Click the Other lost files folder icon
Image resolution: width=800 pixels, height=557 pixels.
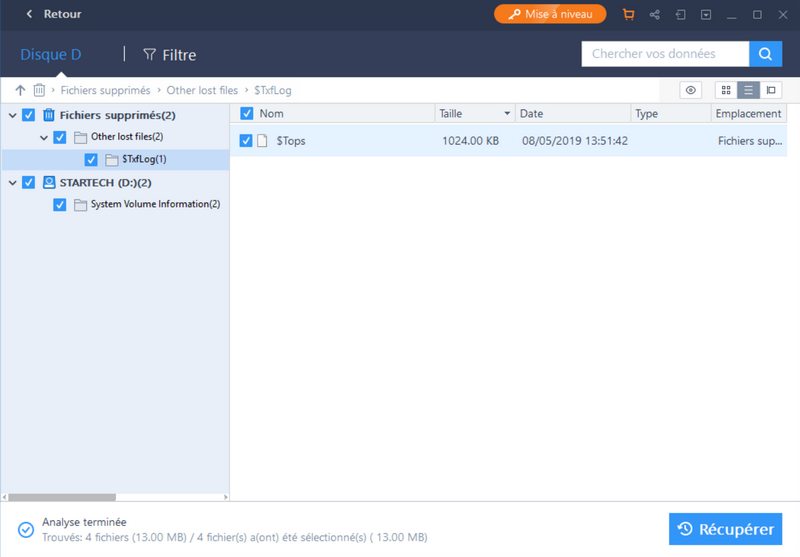coord(80,137)
